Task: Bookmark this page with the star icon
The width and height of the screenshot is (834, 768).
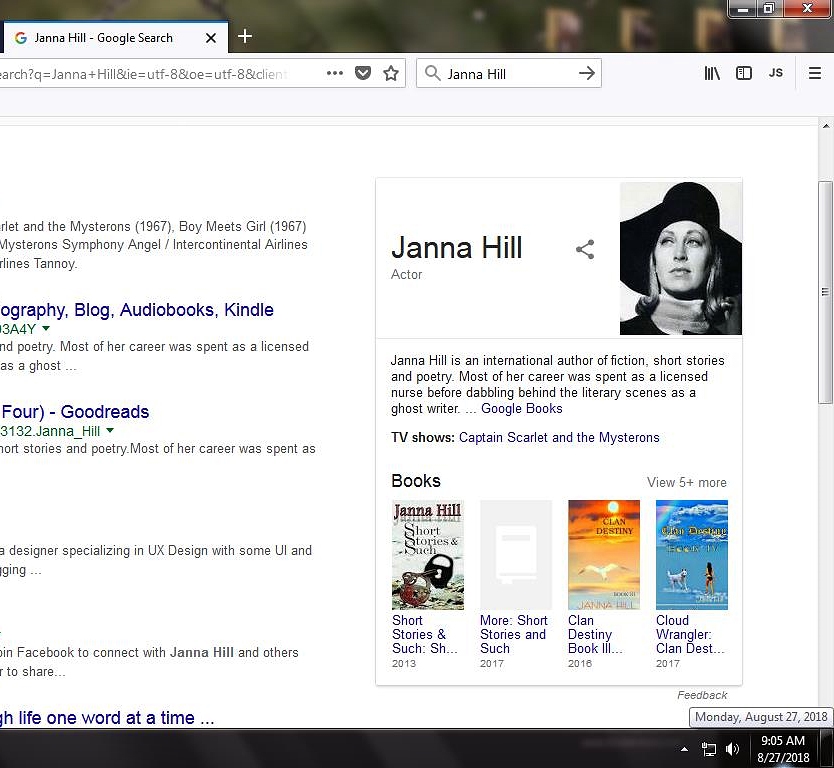Action: pyautogui.click(x=390, y=73)
